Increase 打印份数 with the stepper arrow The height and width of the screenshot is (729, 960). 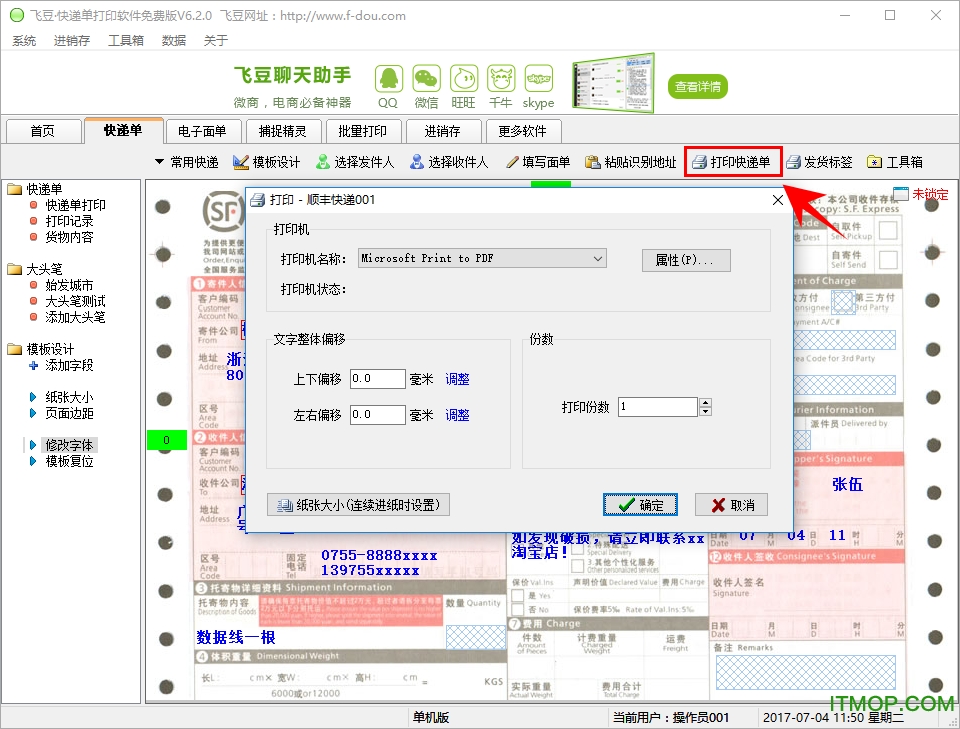tap(706, 402)
